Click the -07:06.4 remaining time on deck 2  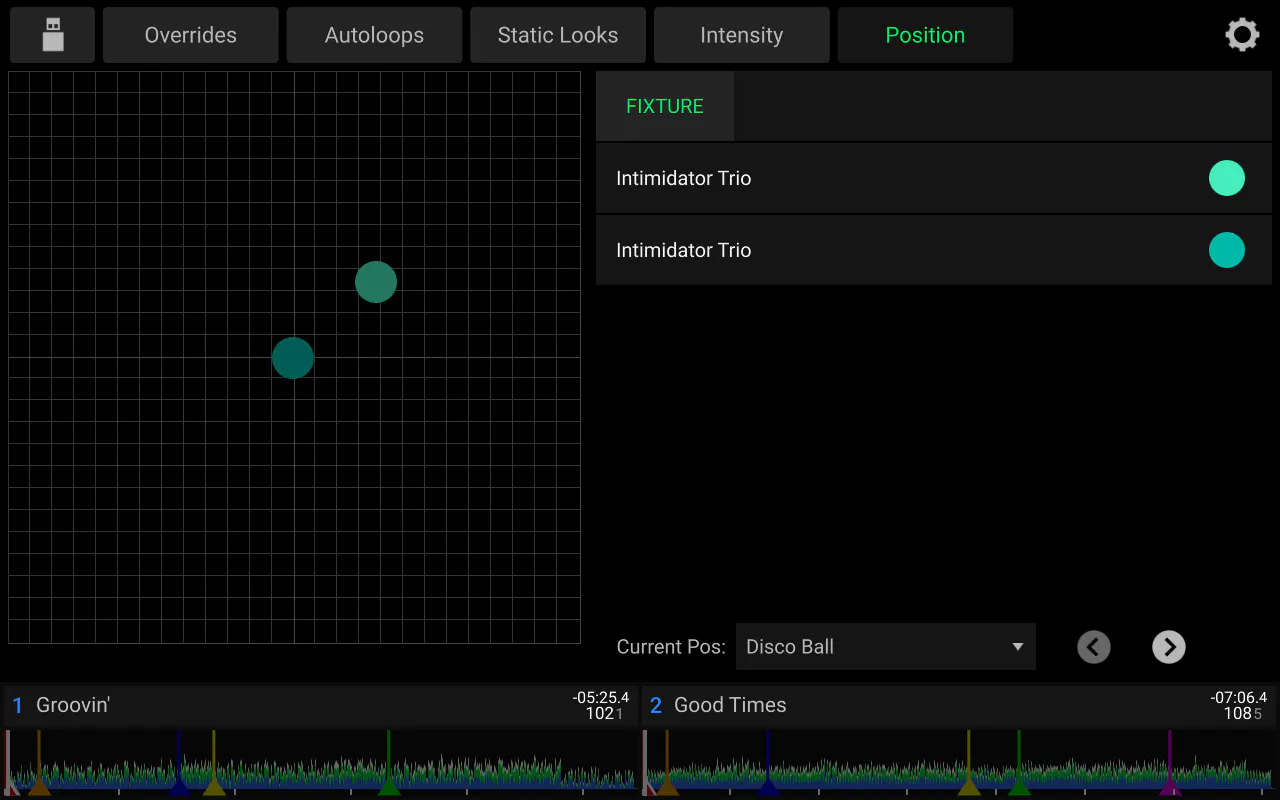pyautogui.click(x=1239, y=698)
